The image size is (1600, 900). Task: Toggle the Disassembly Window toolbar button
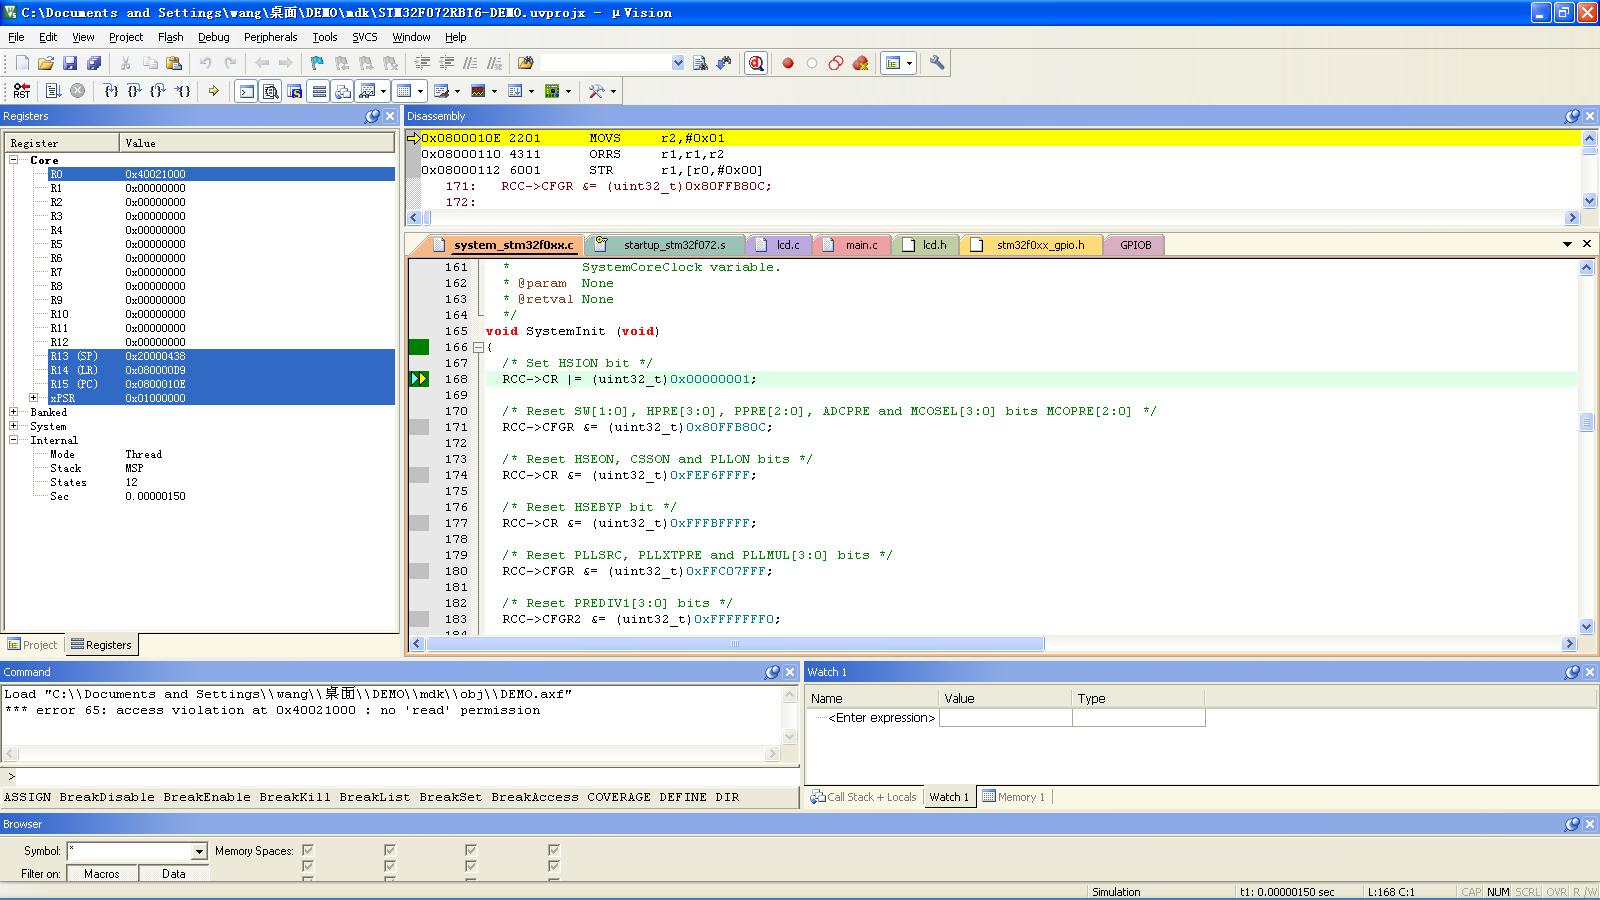[x=270, y=91]
